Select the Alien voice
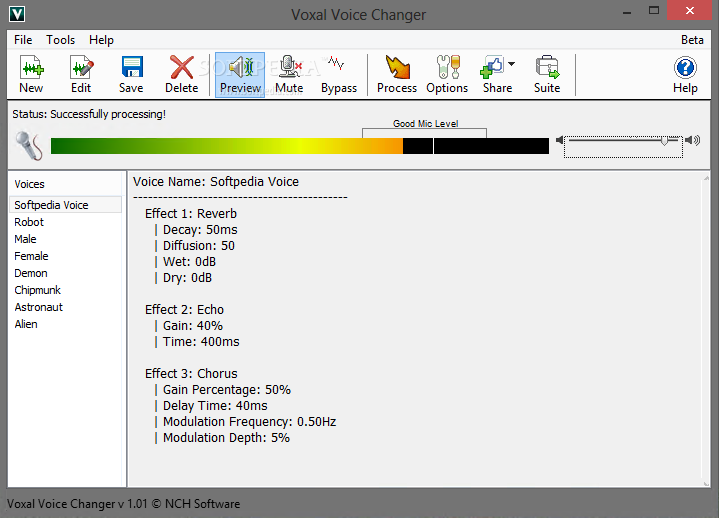Screen dimensions: 719x518 pos(26,324)
